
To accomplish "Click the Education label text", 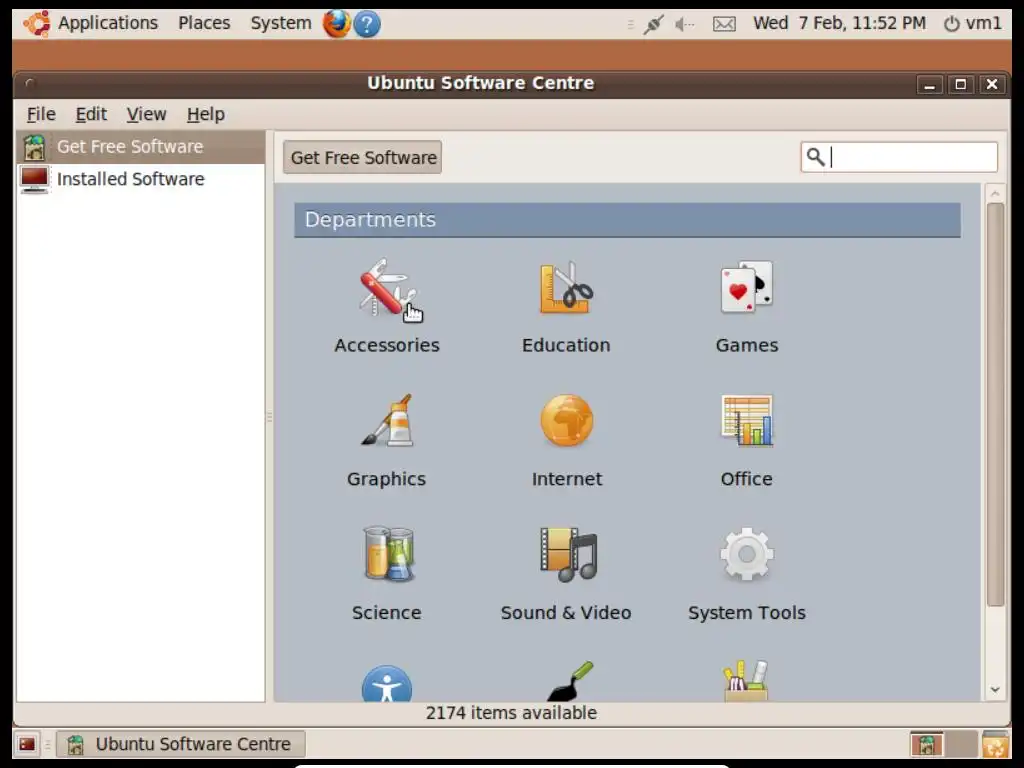I will tap(566, 345).
